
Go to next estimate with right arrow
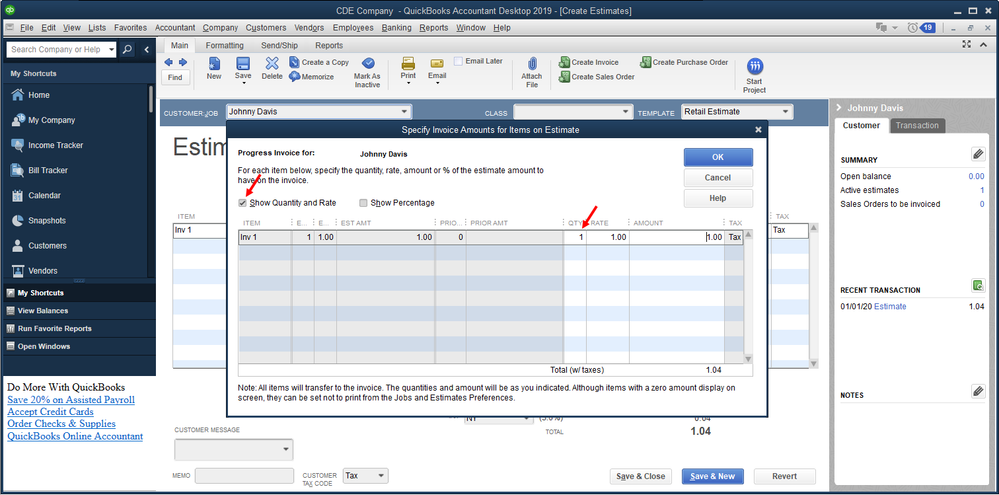(x=183, y=62)
